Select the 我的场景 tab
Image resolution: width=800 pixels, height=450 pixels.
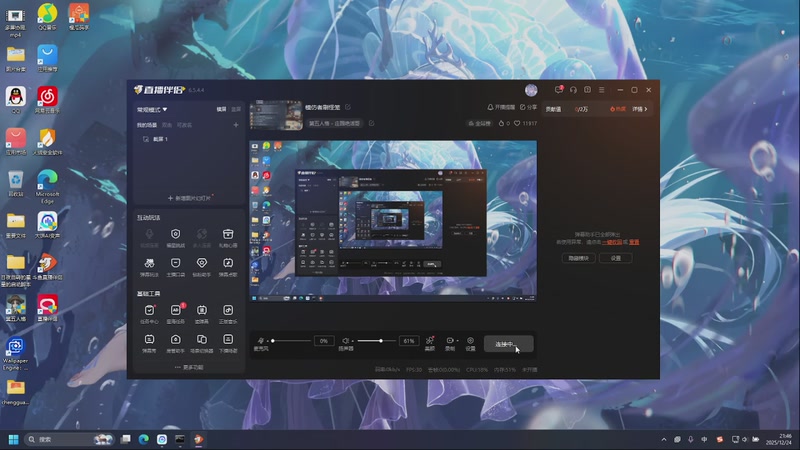pyautogui.click(x=146, y=125)
